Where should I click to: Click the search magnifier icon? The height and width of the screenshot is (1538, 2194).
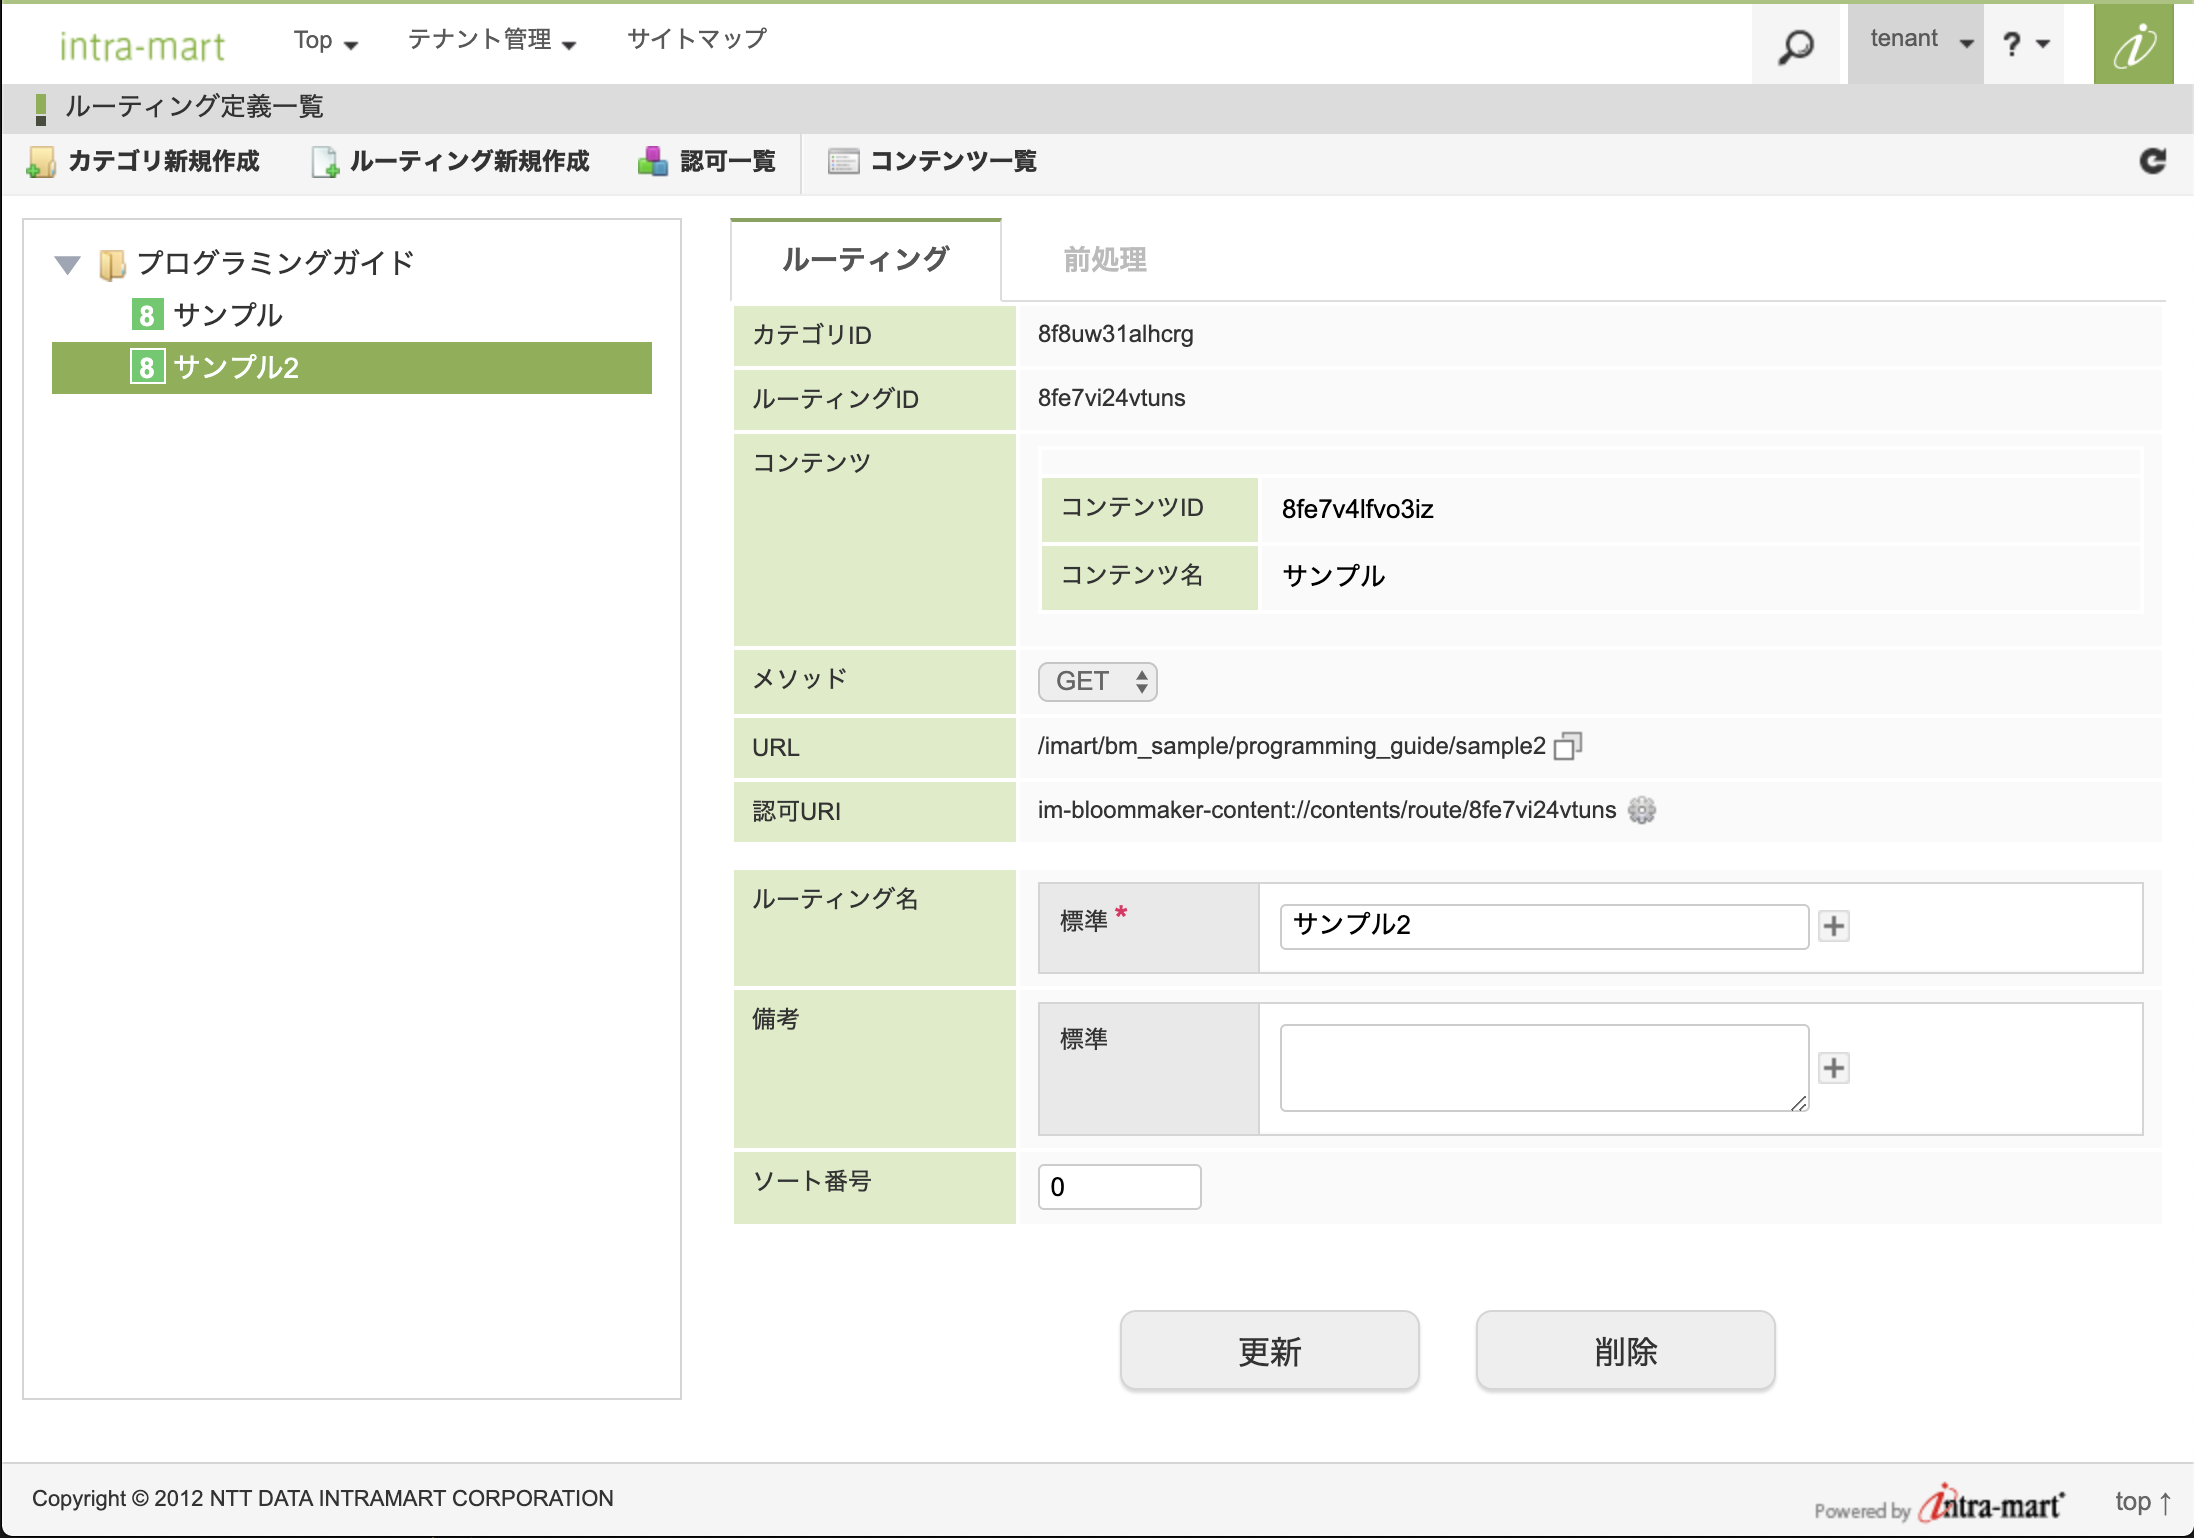point(1795,46)
